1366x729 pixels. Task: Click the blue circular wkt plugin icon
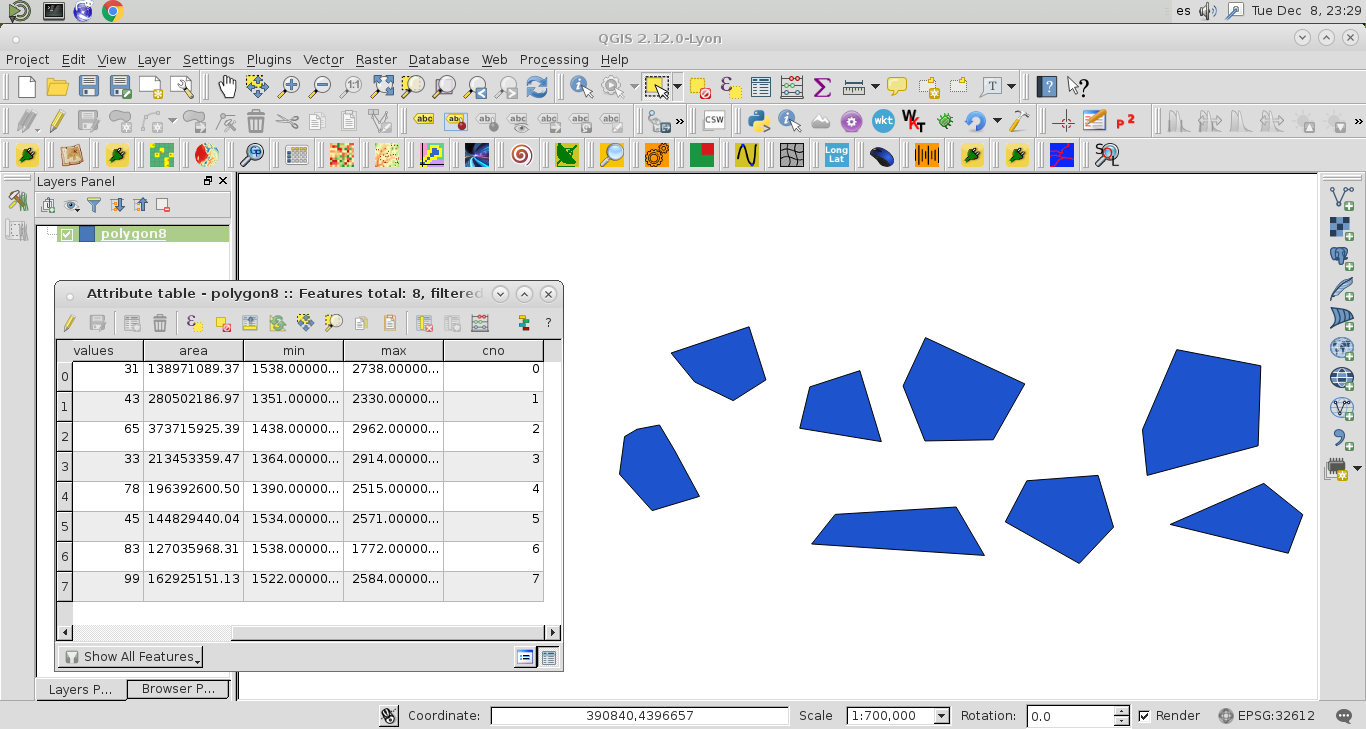pyautogui.click(x=883, y=122)
